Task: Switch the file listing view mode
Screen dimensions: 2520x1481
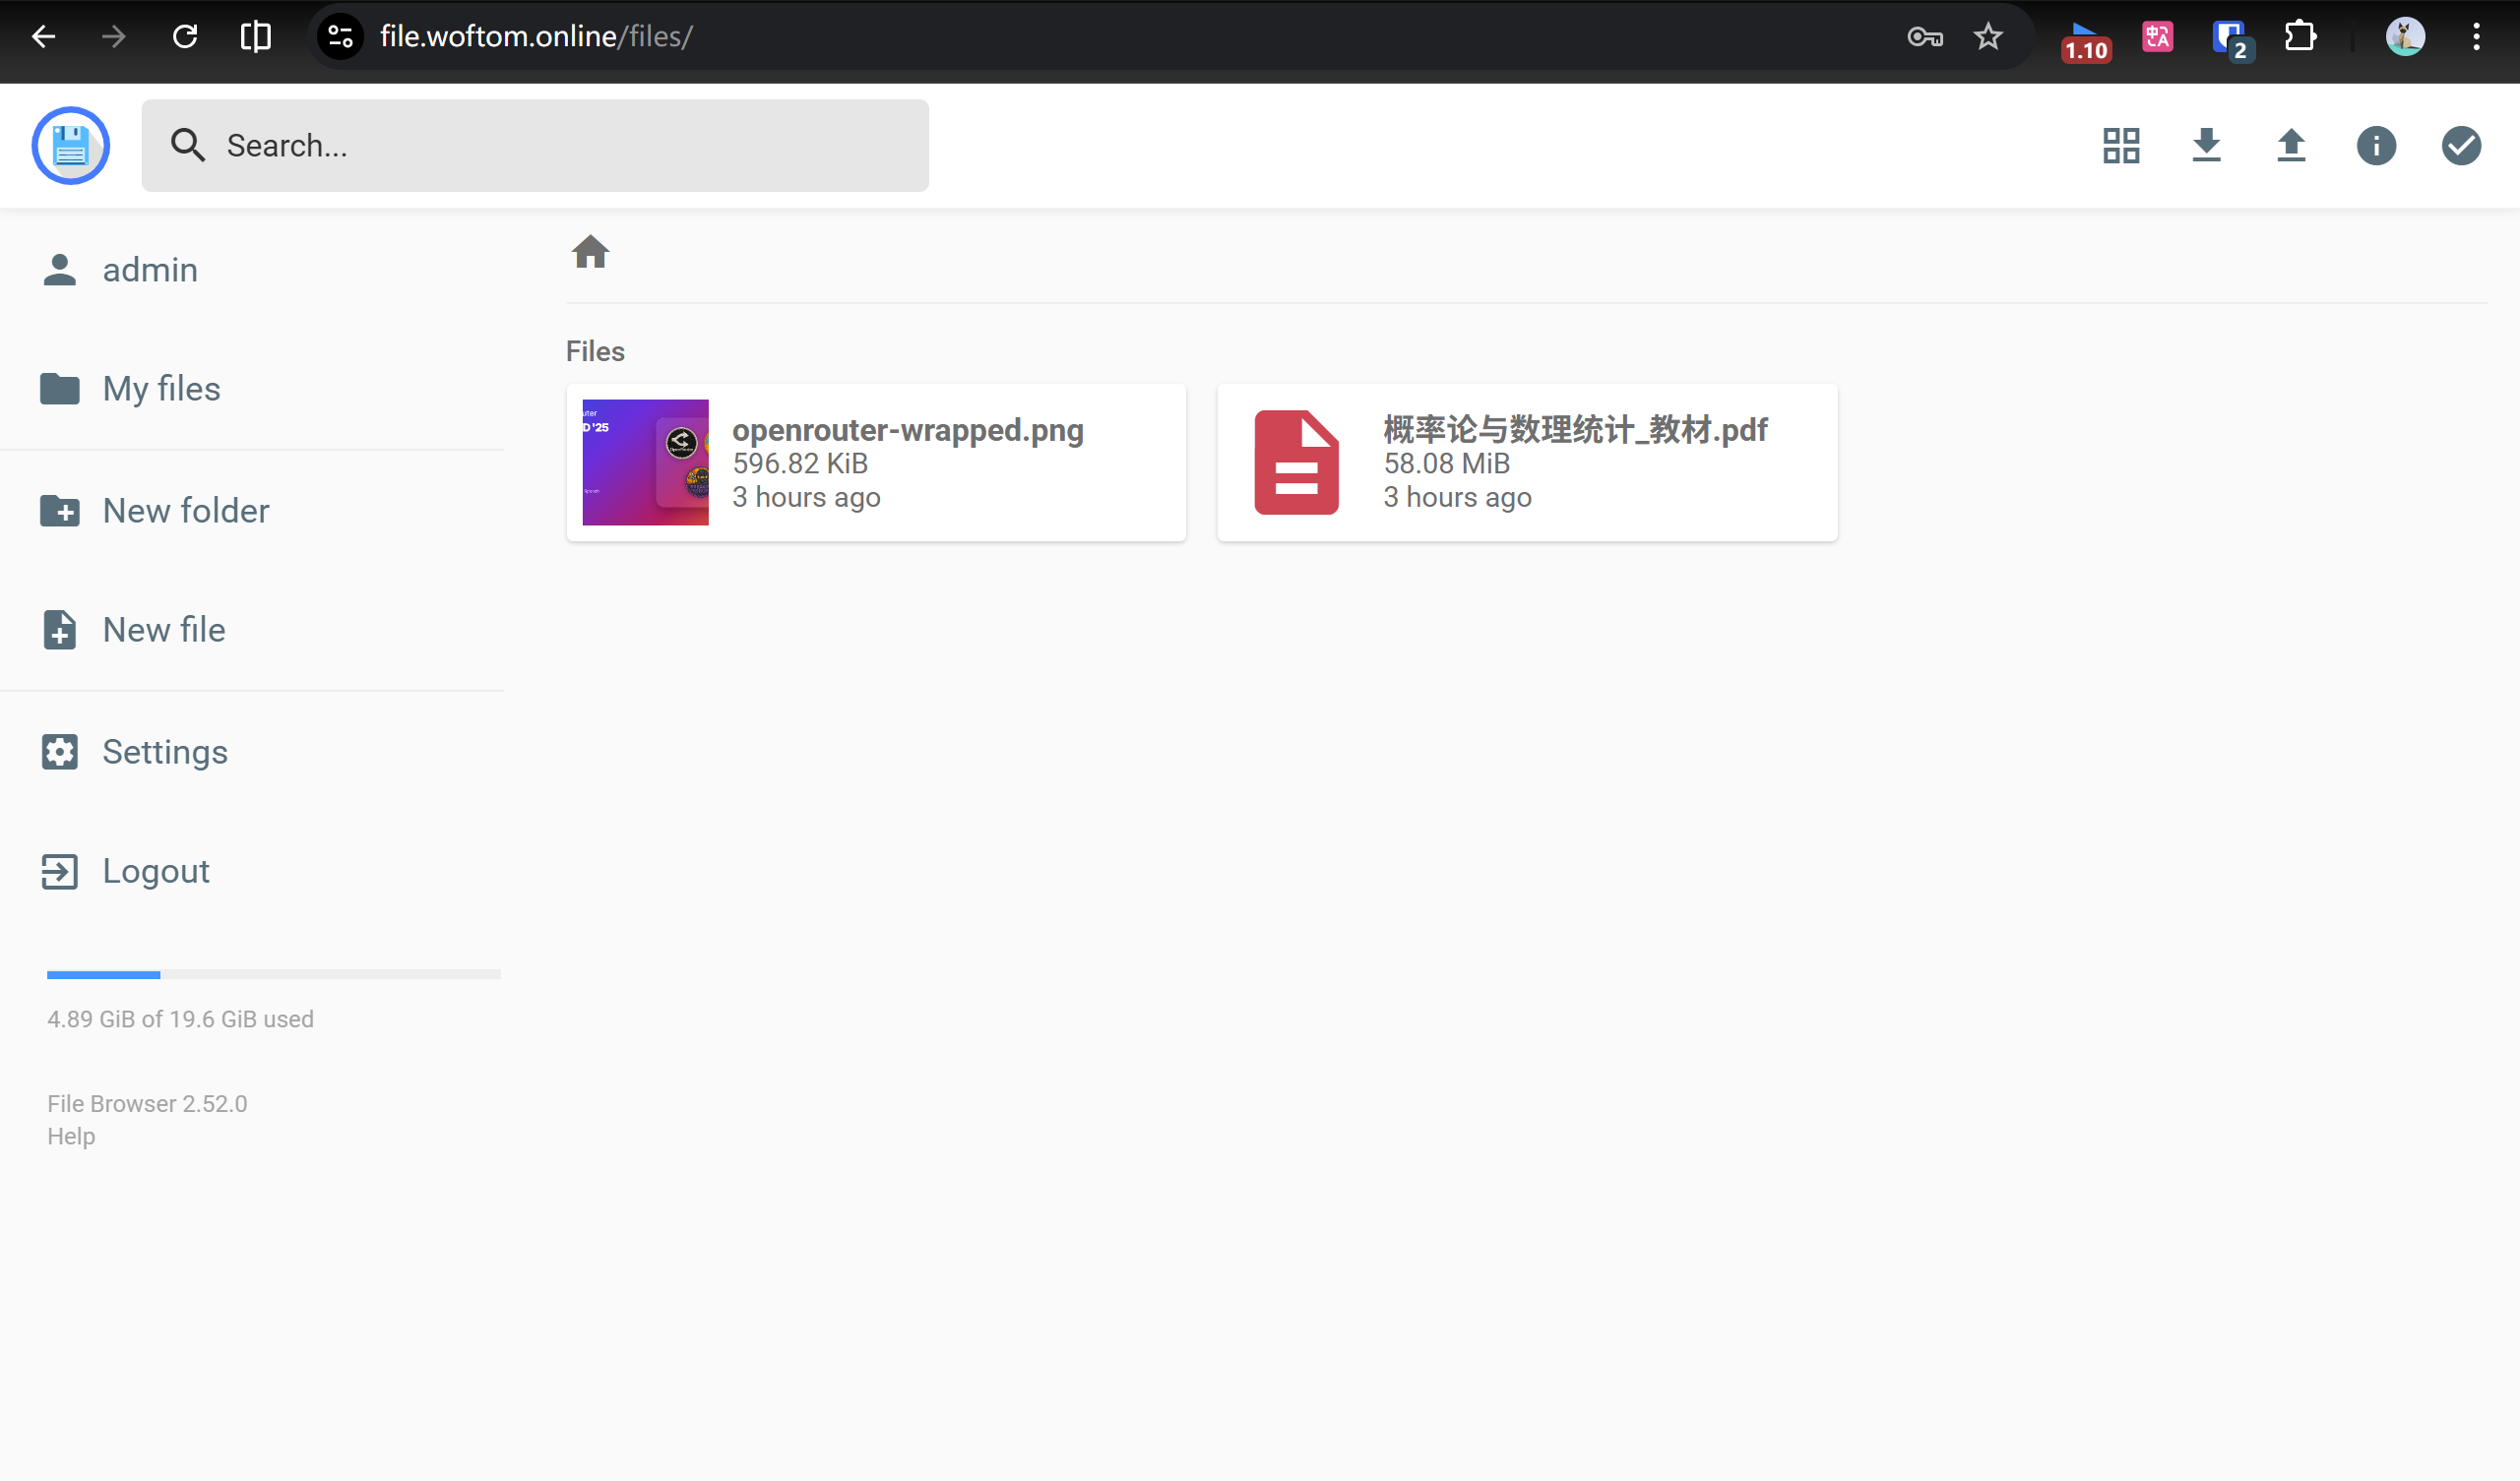Action: coord(2120,145)
